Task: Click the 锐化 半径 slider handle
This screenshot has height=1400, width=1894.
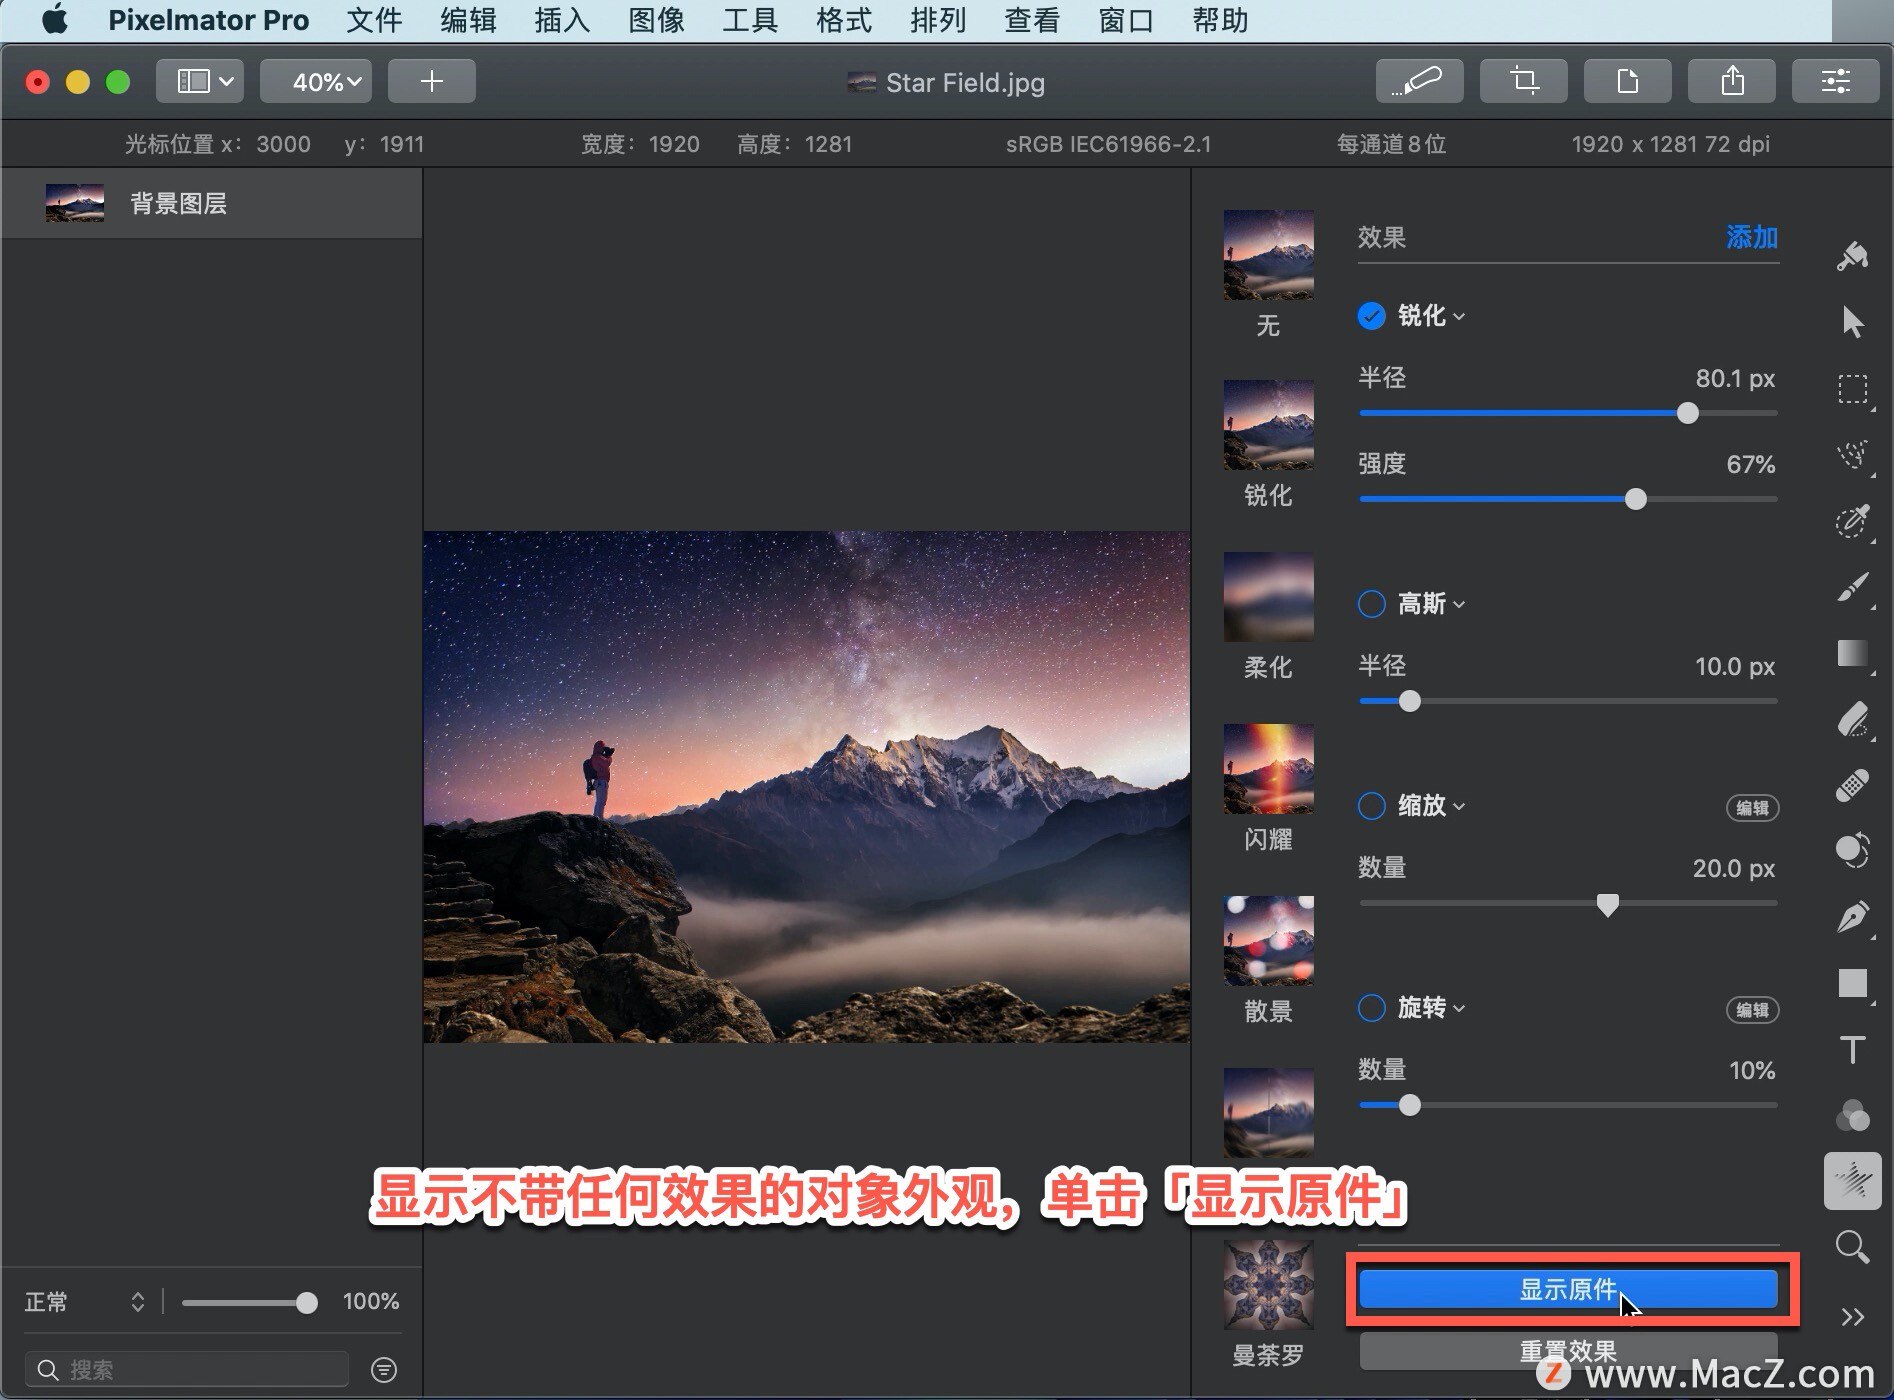Action: (1687, 413)
